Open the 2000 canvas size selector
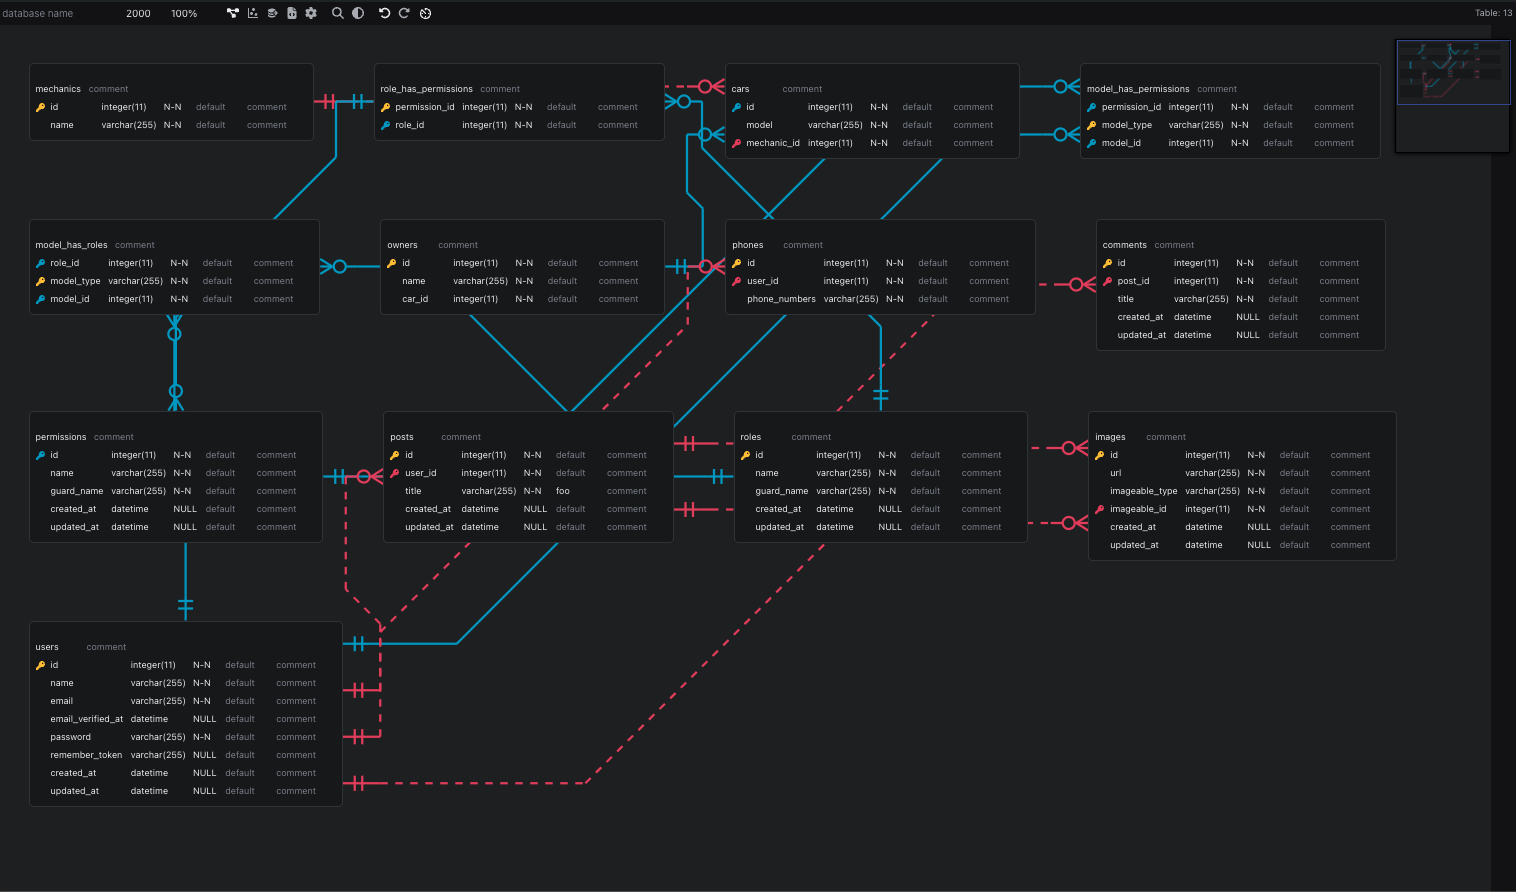Viewport: 1516px width, 892px height. tap(138, 13)
